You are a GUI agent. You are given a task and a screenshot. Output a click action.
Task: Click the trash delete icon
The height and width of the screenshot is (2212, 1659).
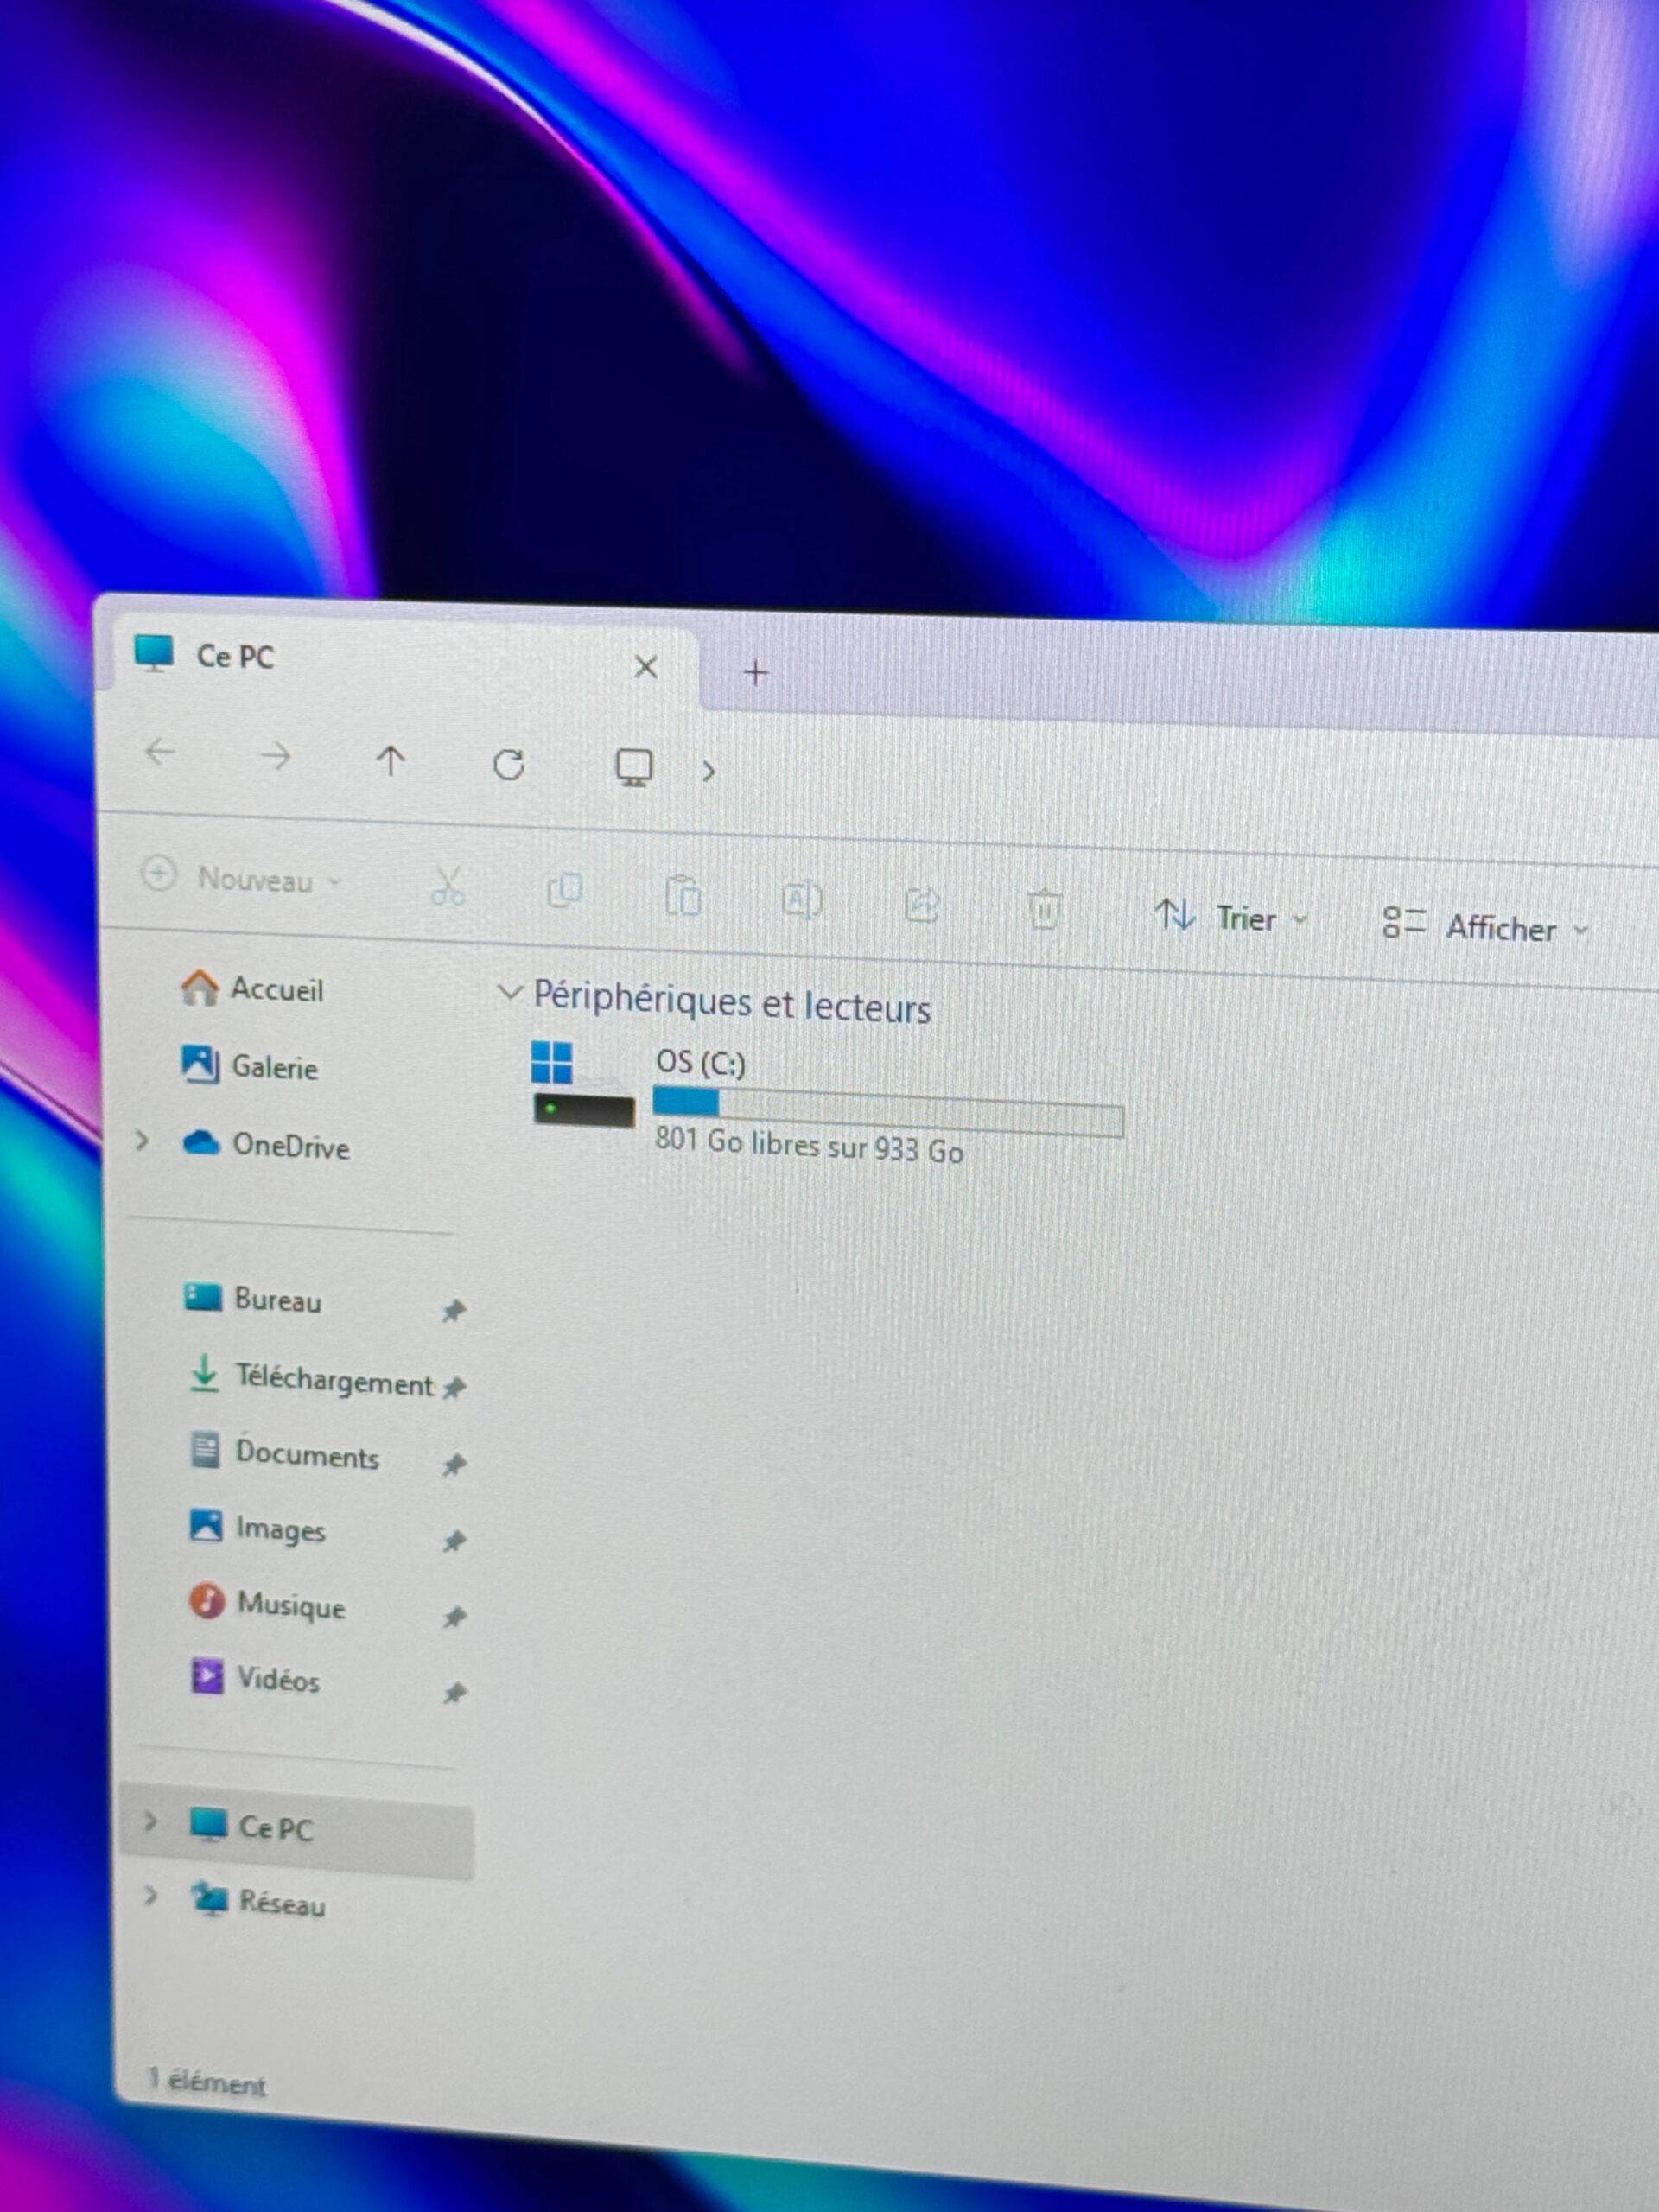point(1043,909)
